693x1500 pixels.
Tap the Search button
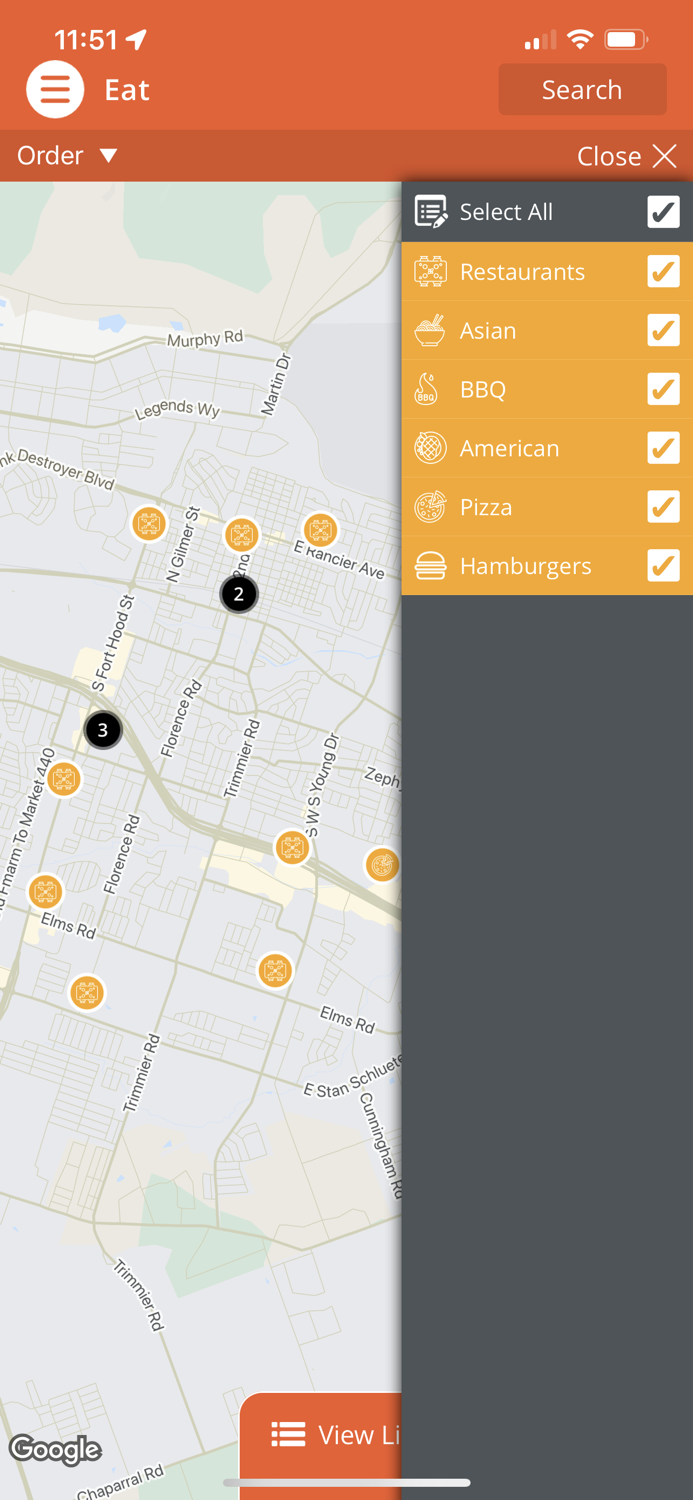tap(582, 90)
